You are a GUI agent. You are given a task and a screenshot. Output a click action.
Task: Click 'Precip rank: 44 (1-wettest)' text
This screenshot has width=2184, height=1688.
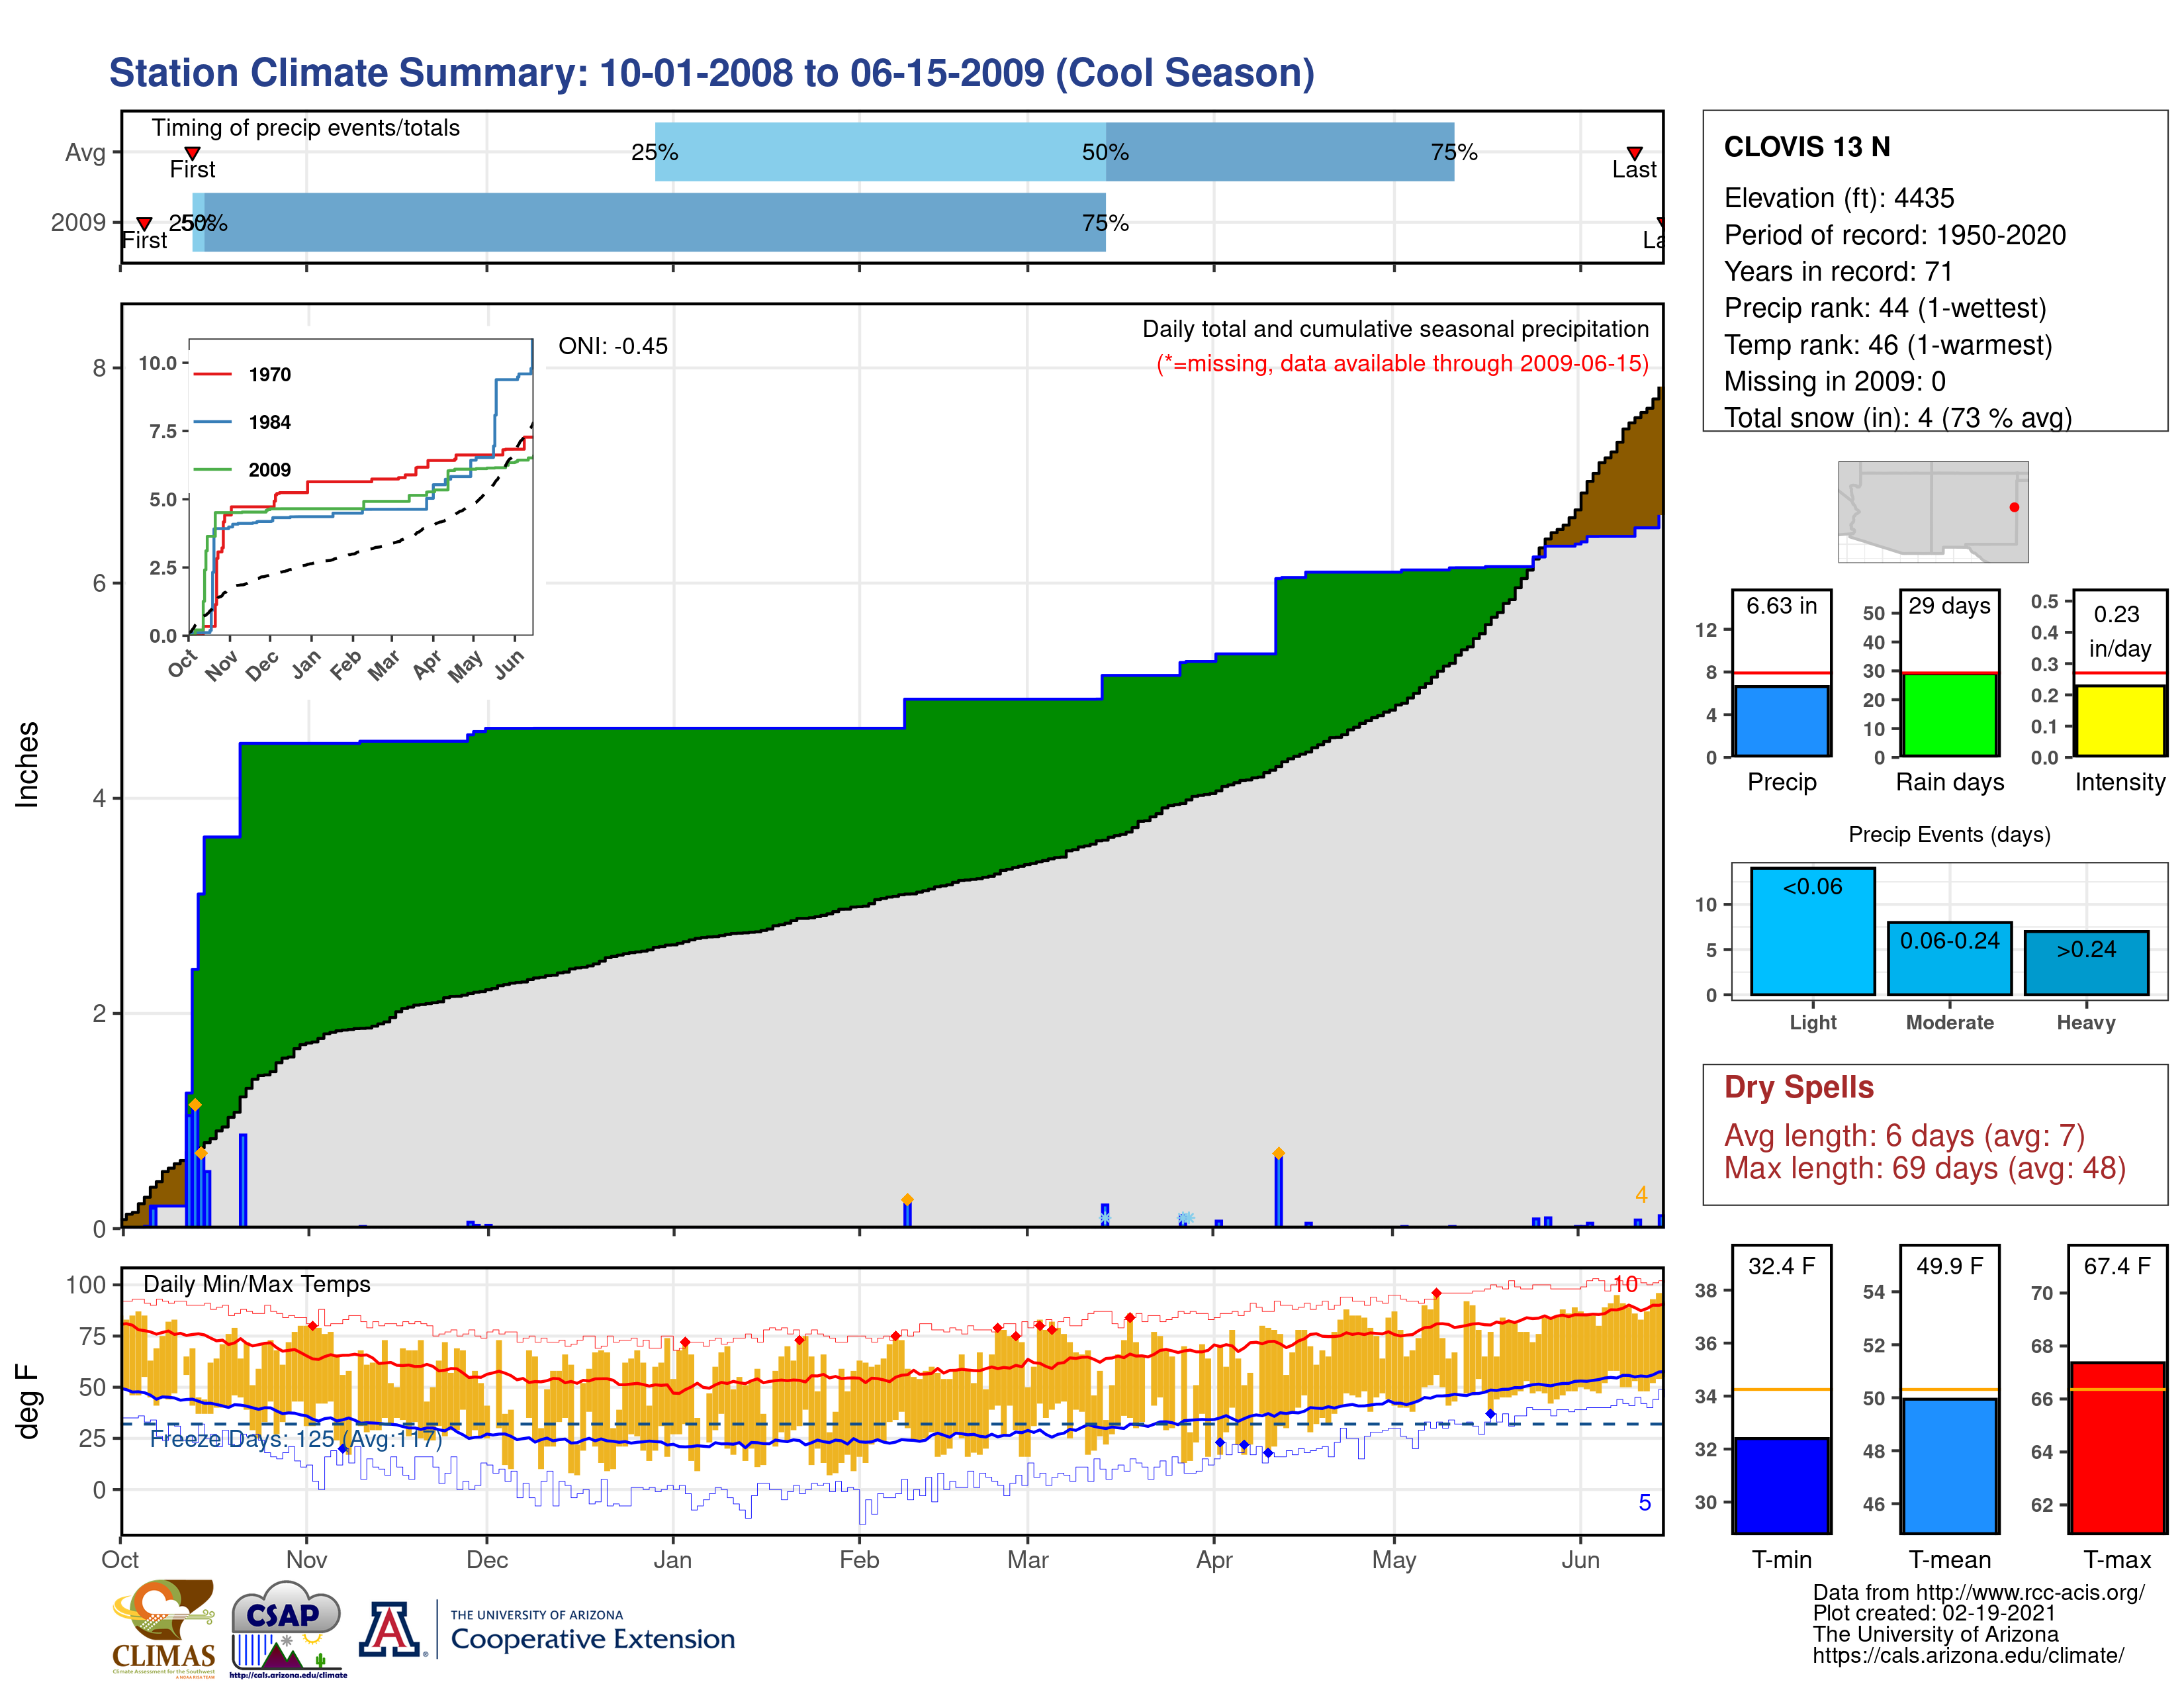(x=1884, y=308)
